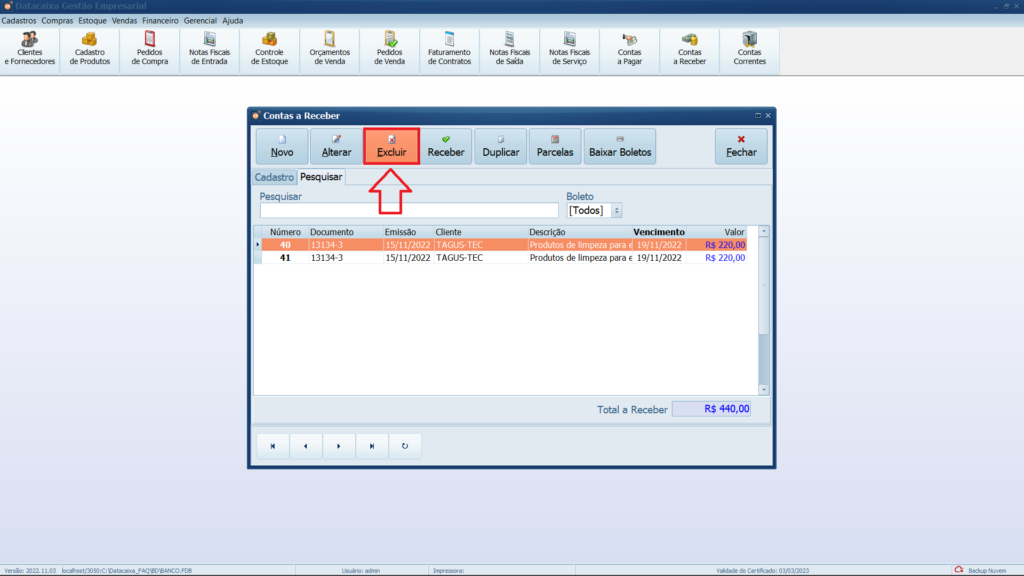This screenshot has width=1024, height=576.
Task: Expand the Boleto dropdown filter
Action: tap(616, 211)
